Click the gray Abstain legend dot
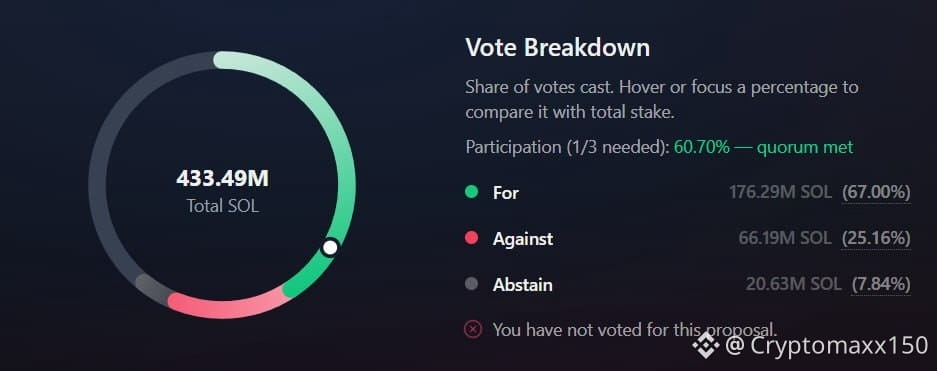The height and width of the screenshot is (371, 937). (472, 284)
